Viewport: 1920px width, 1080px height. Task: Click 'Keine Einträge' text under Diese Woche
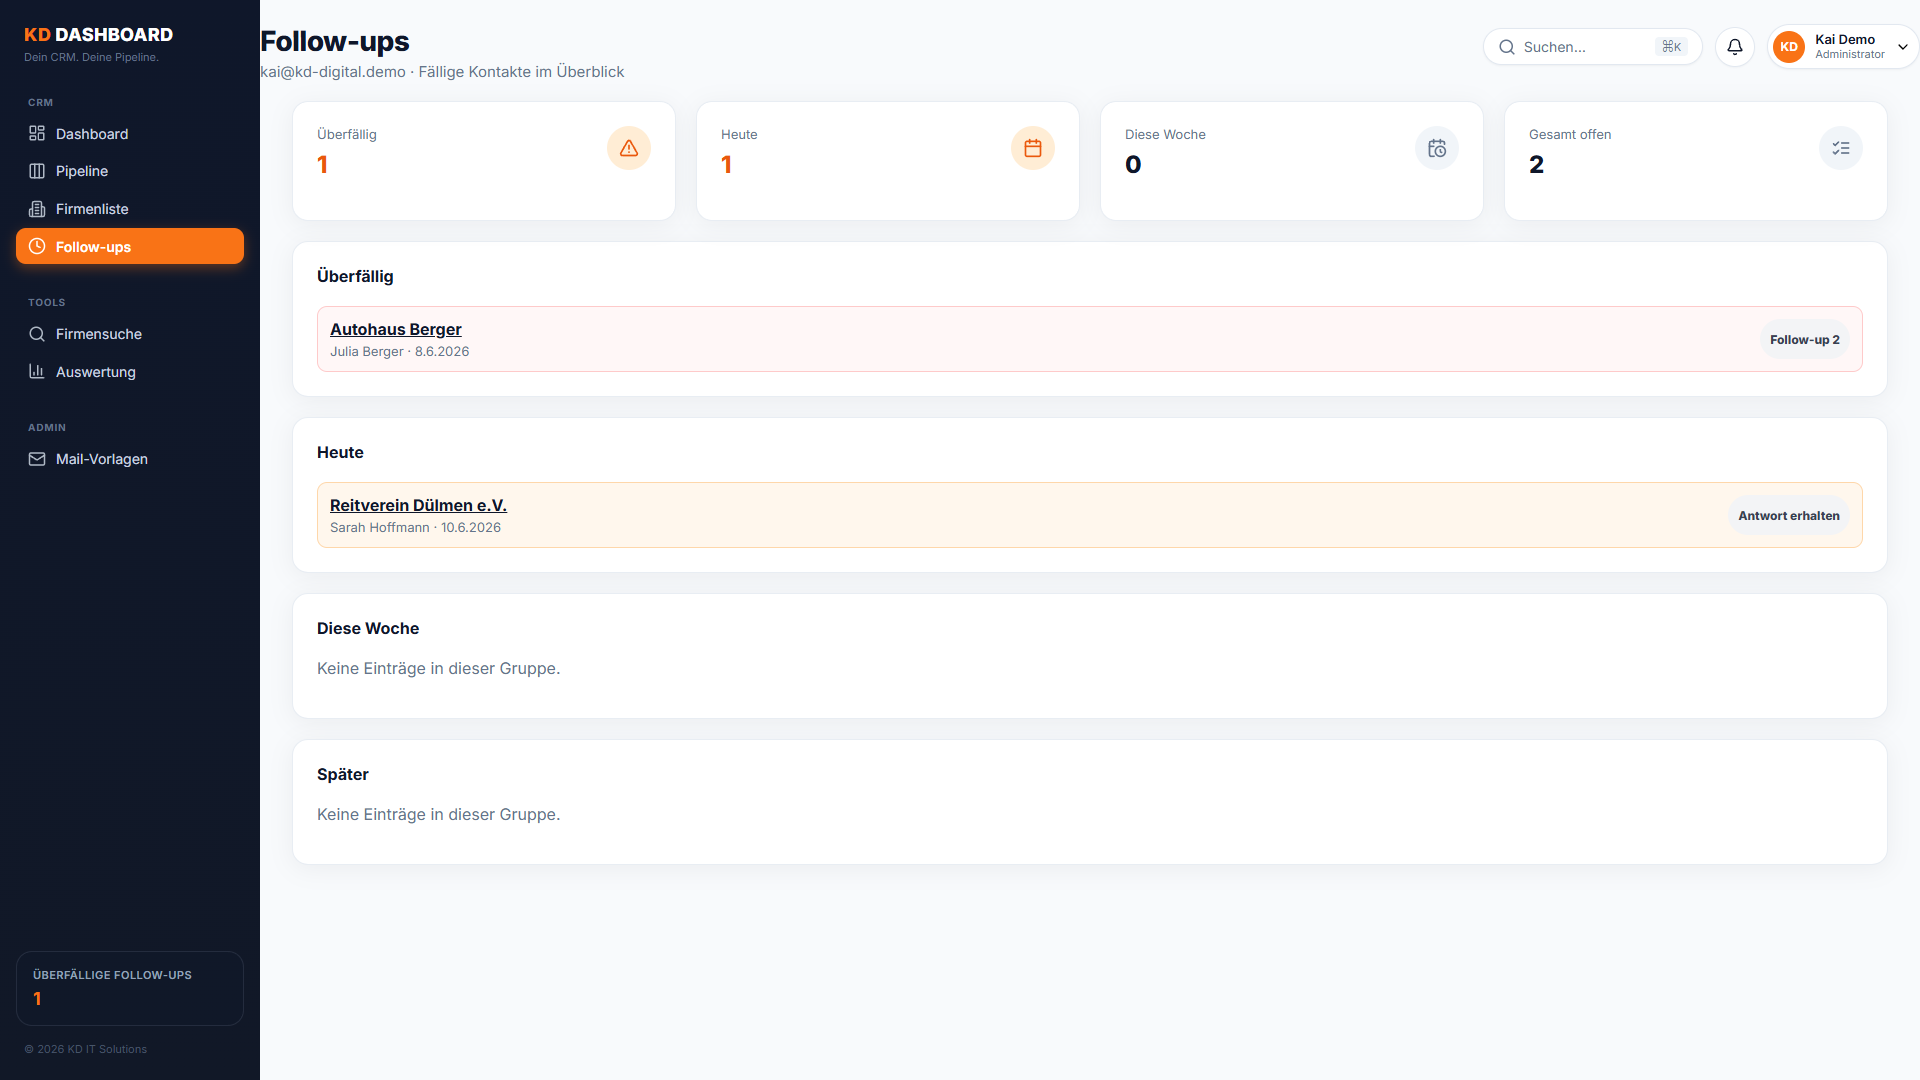[x=438, y=668]
